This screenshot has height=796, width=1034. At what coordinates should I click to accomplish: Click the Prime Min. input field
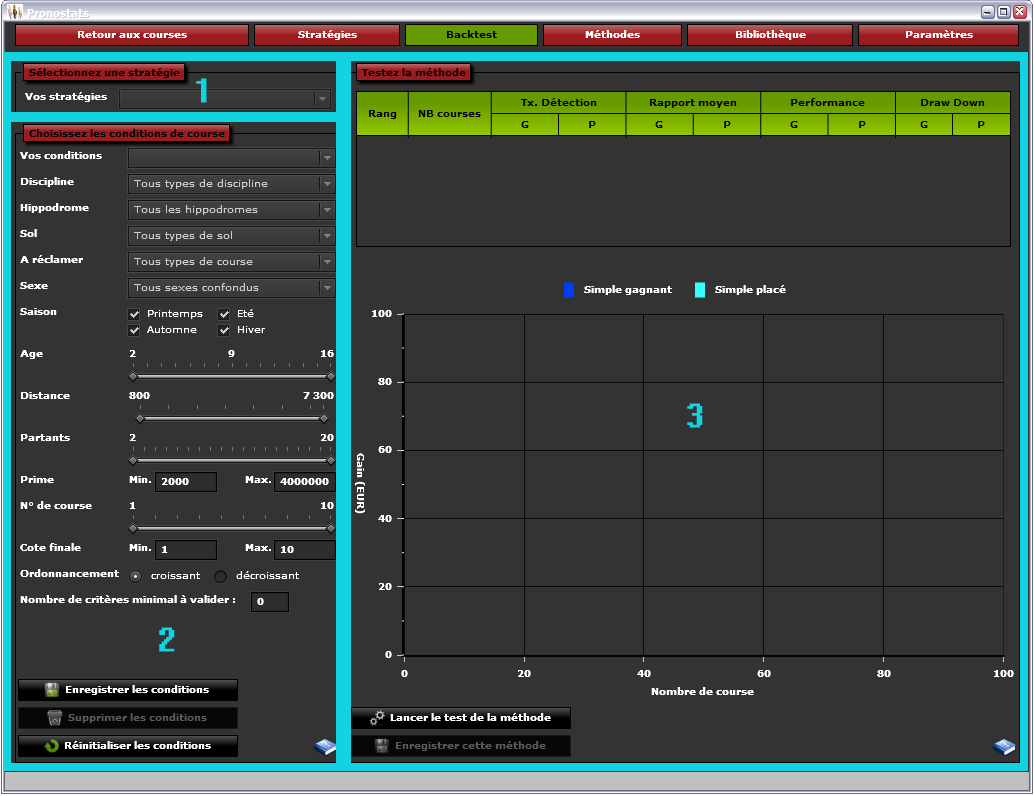pyautogui.click(x=186, y=482)
